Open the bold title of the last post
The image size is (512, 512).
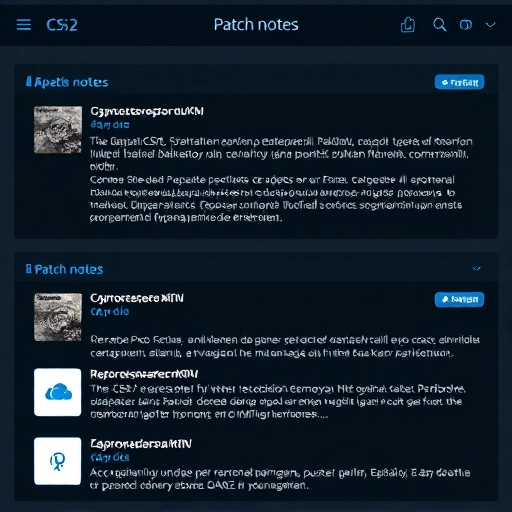(141, 444)
